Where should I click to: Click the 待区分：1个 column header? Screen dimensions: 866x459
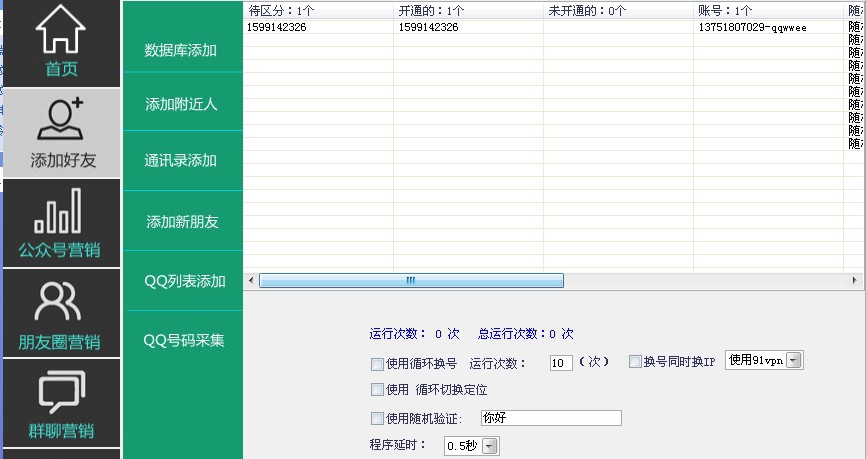tap(318, 10)
